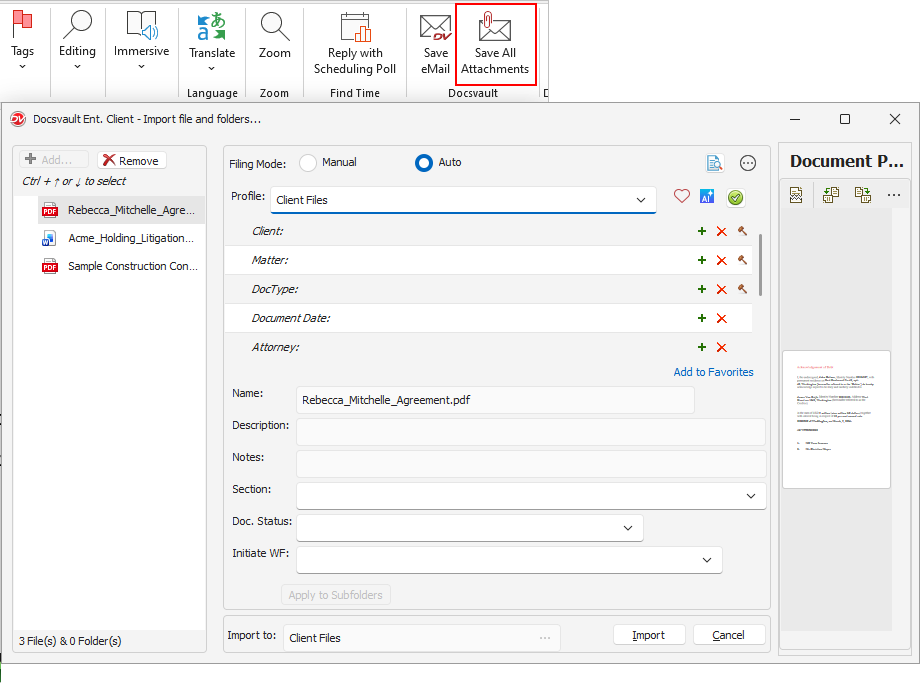Open the Profile dropdown showing Client Files
Image resolution: width=920 pixels, height=689 pixels.
[462, 200]
